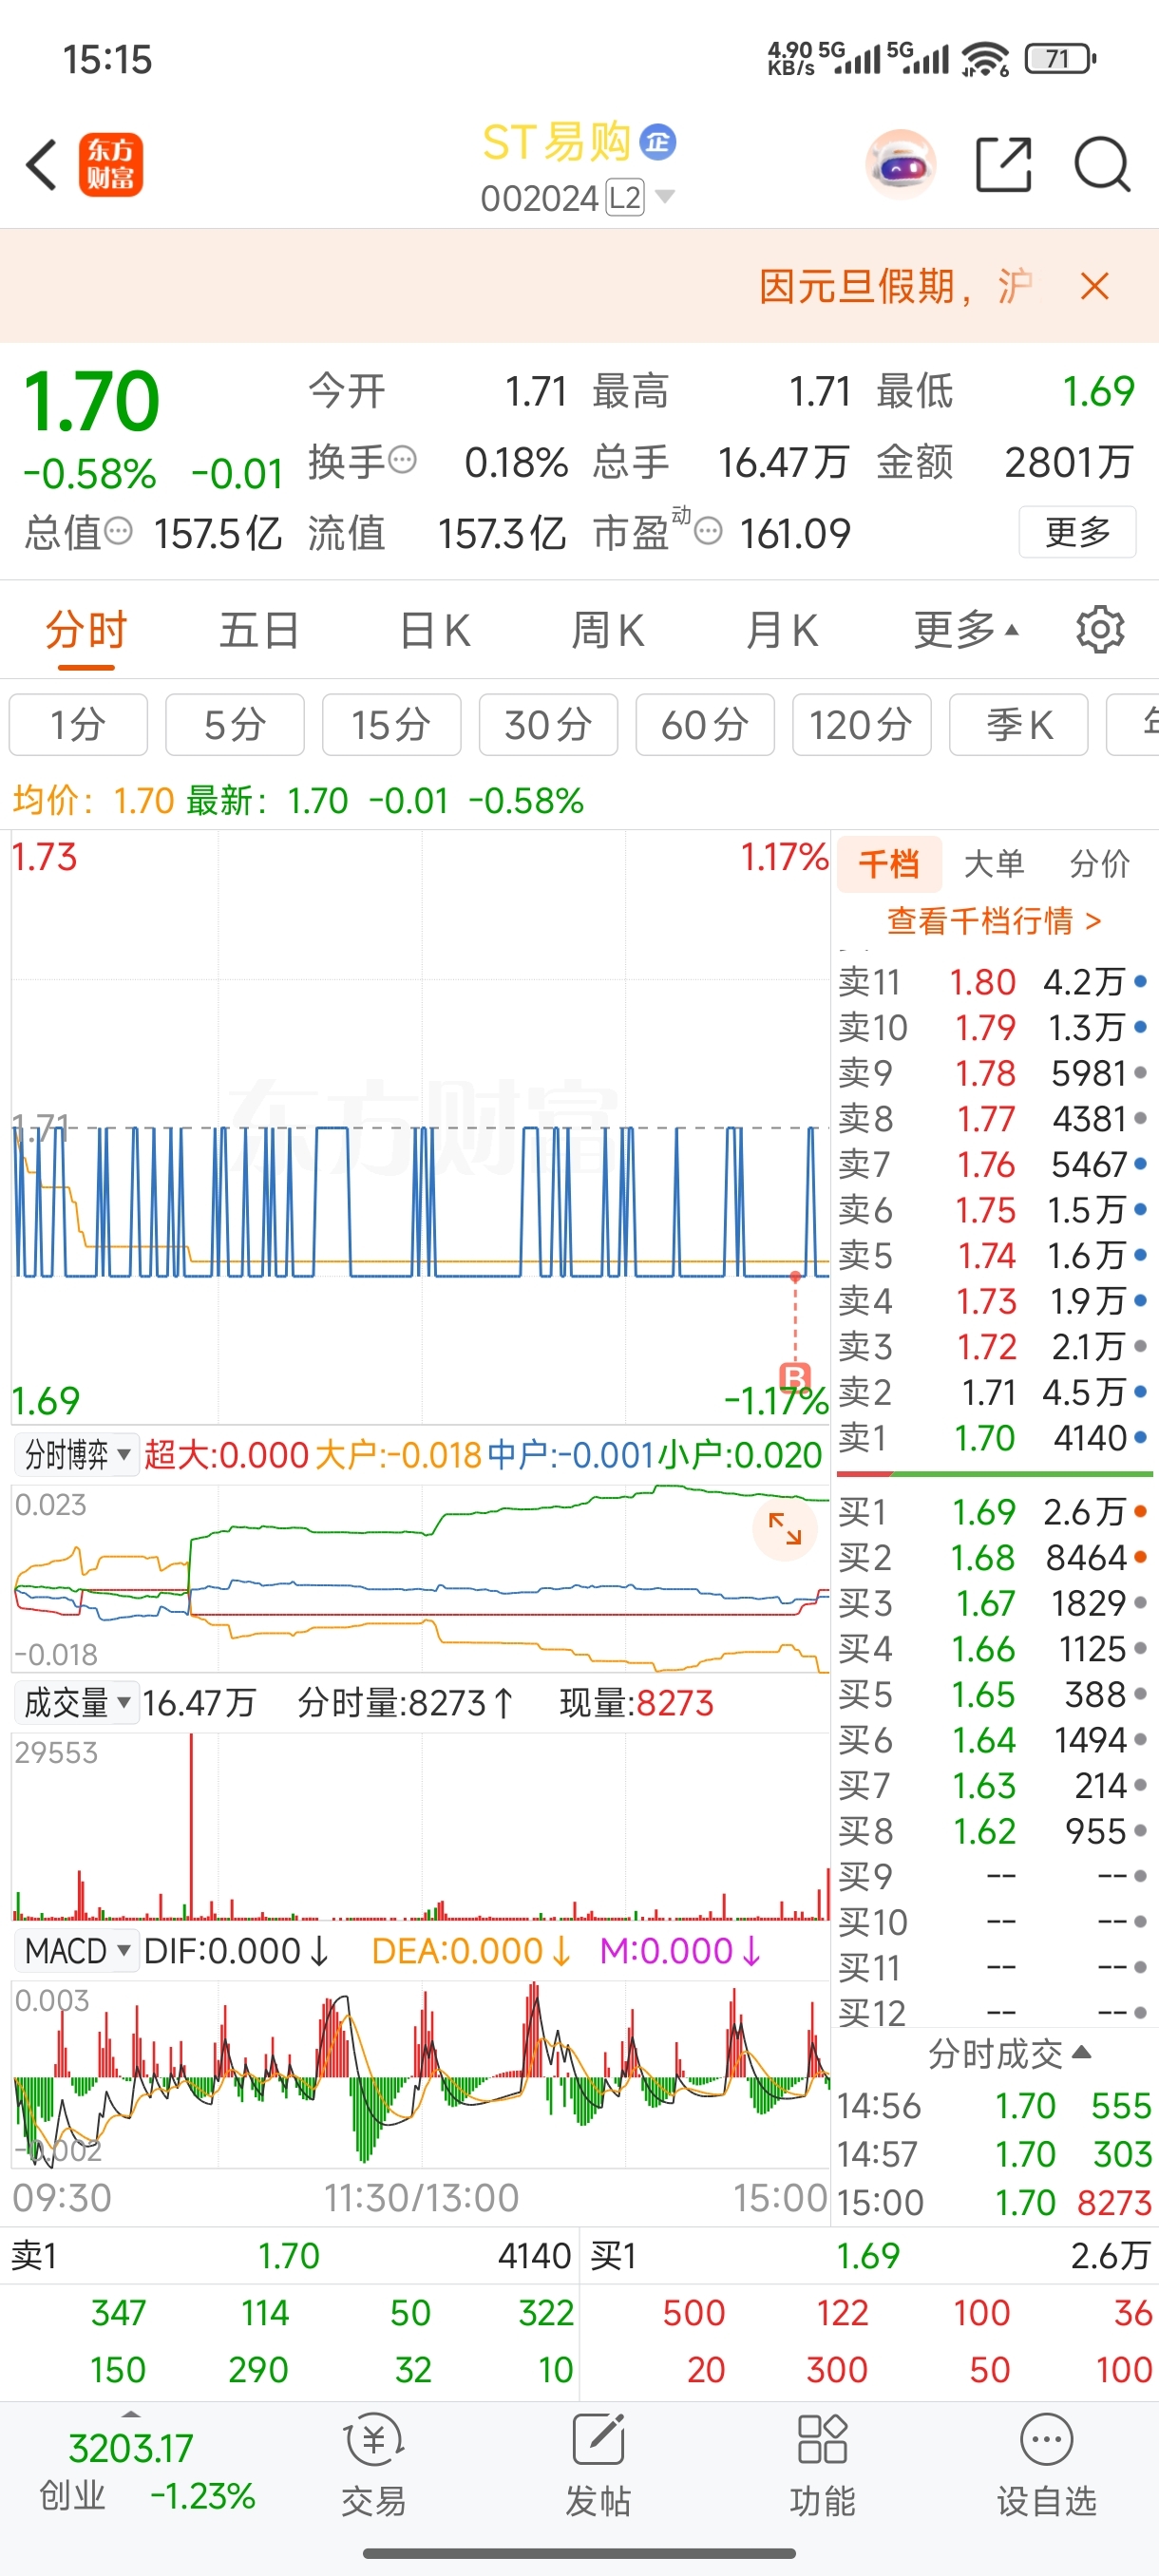Tap the 企 enterprise badge next to ST易购
The width and height of the screenshot is (1159, 2576).
point(657,142)
